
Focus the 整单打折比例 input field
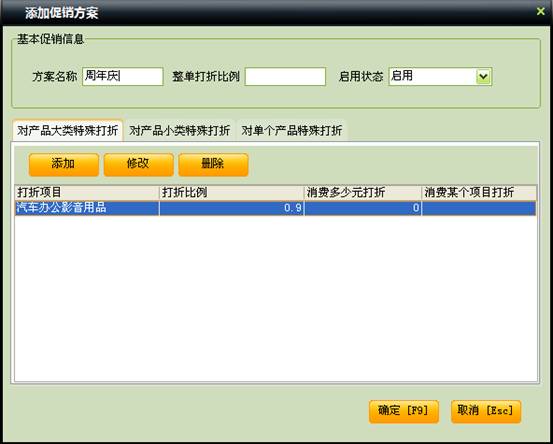pyautogui.click(x=285, y=77)
